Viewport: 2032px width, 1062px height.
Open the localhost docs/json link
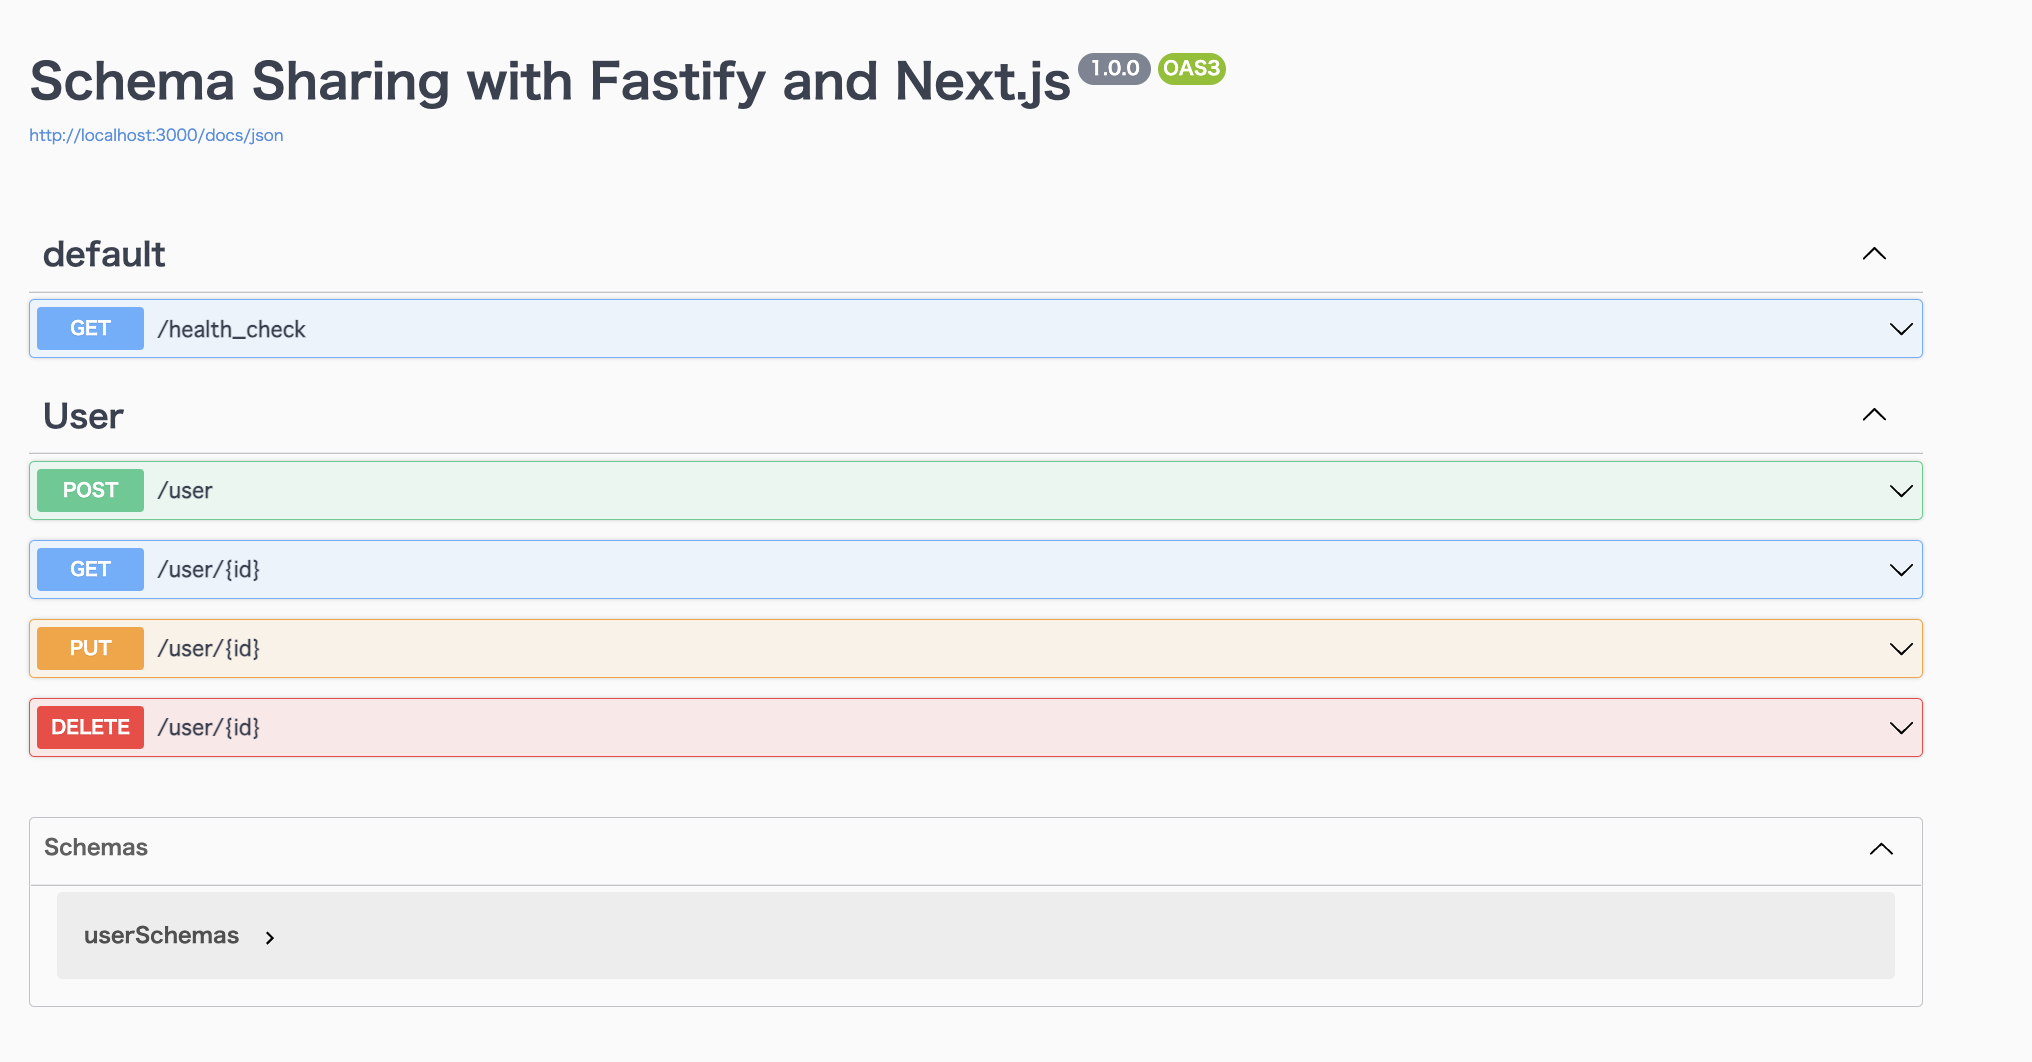pos(156,135)
